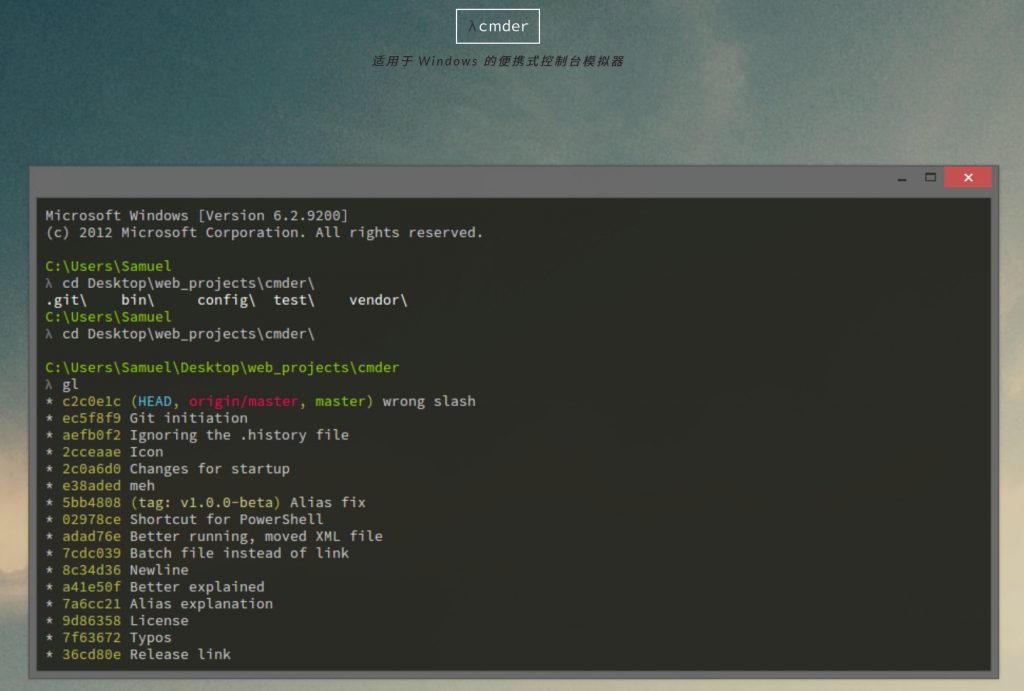Screen dimensions: 1024x691
Task: Click the '.git\' directory name
Action: click(x=66, y=300)
